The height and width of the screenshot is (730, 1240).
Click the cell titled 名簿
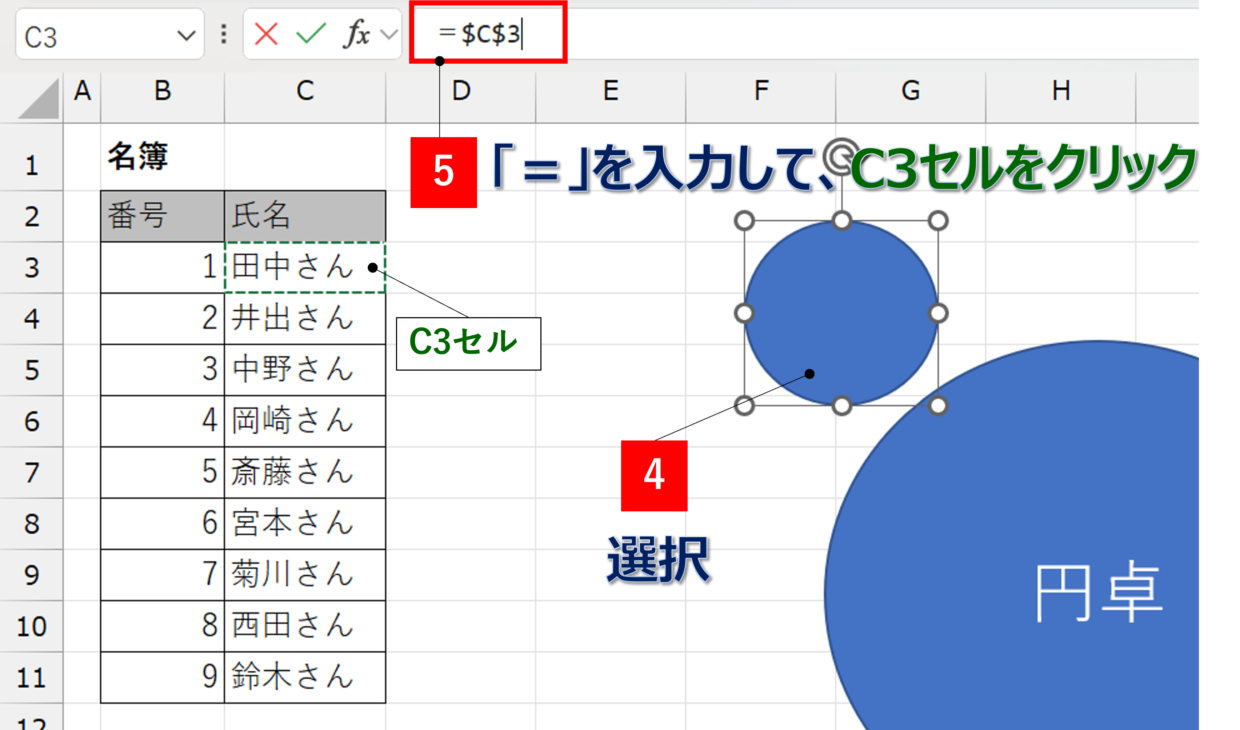click(162, 157)
